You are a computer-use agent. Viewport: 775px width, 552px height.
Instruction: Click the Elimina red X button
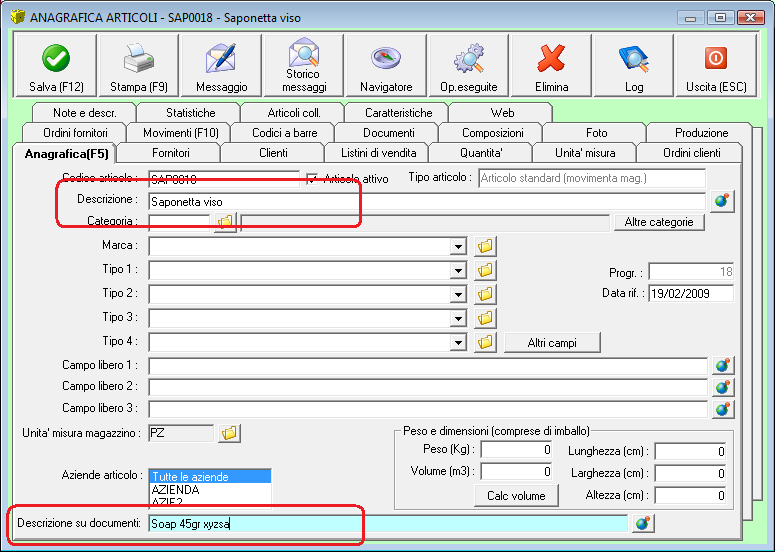(x=551, y=65)
